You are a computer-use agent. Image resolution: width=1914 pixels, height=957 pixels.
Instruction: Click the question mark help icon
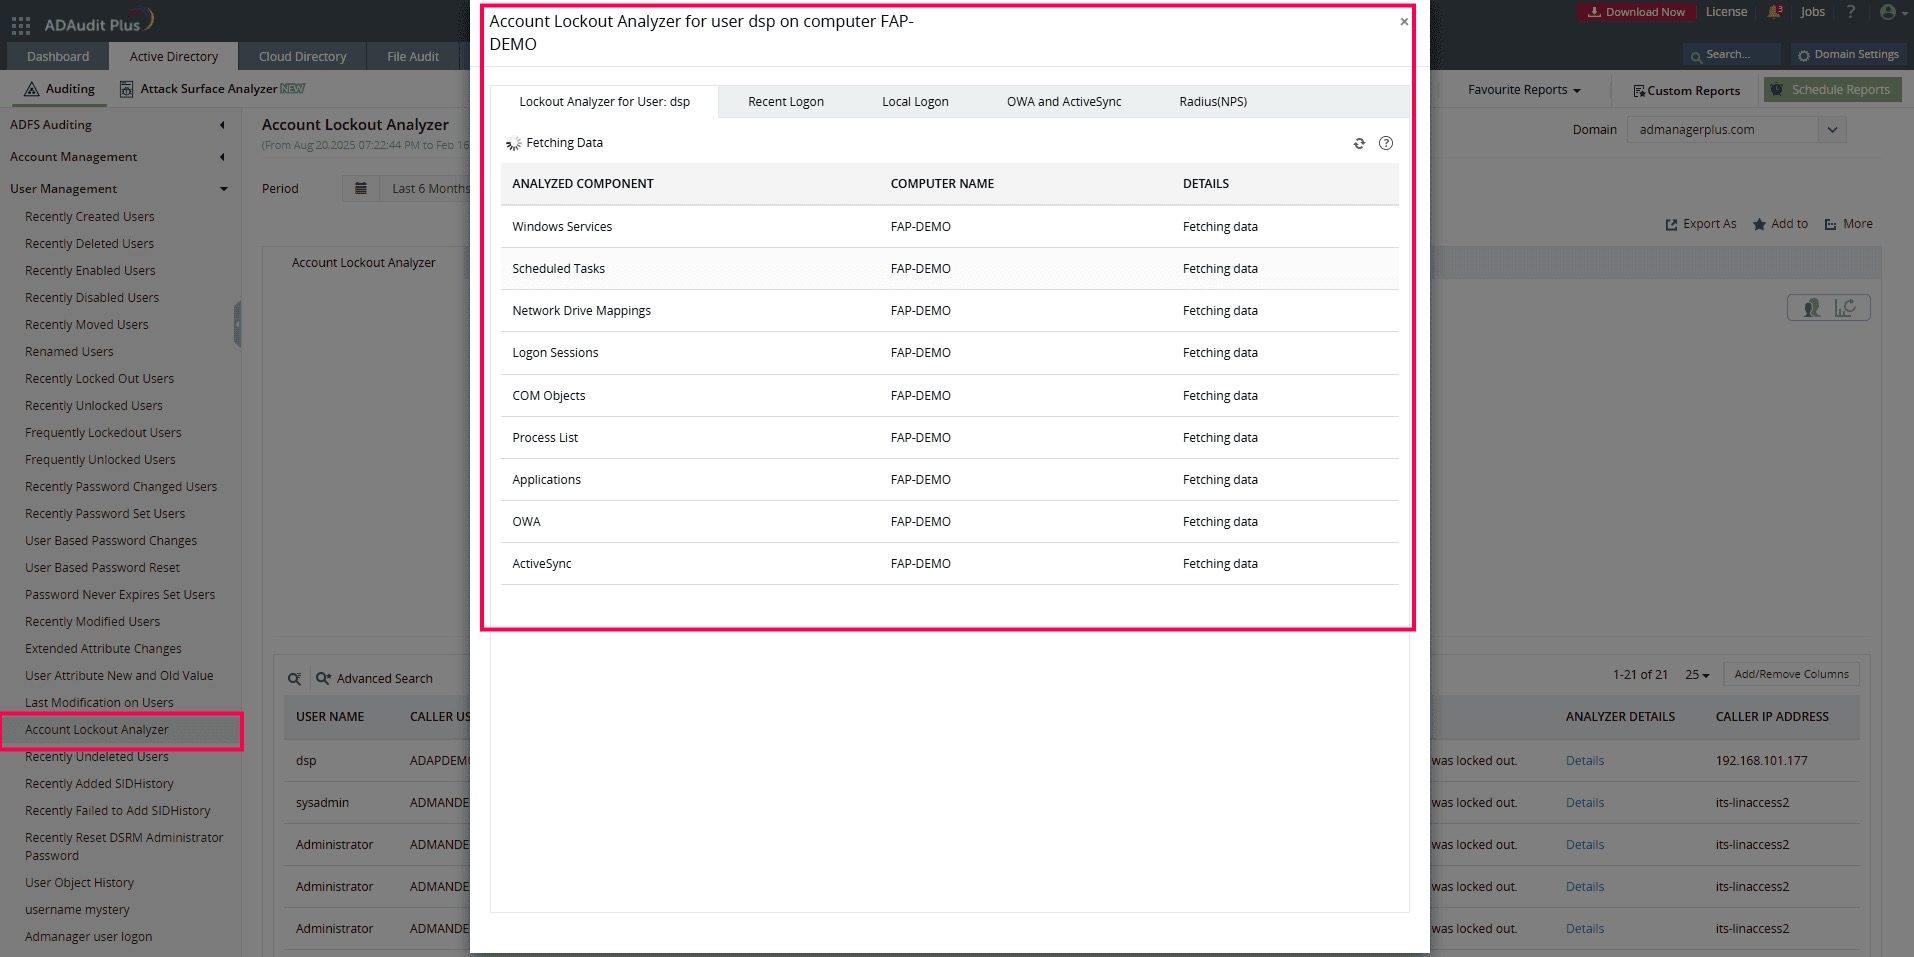[x=1851, y=12]
